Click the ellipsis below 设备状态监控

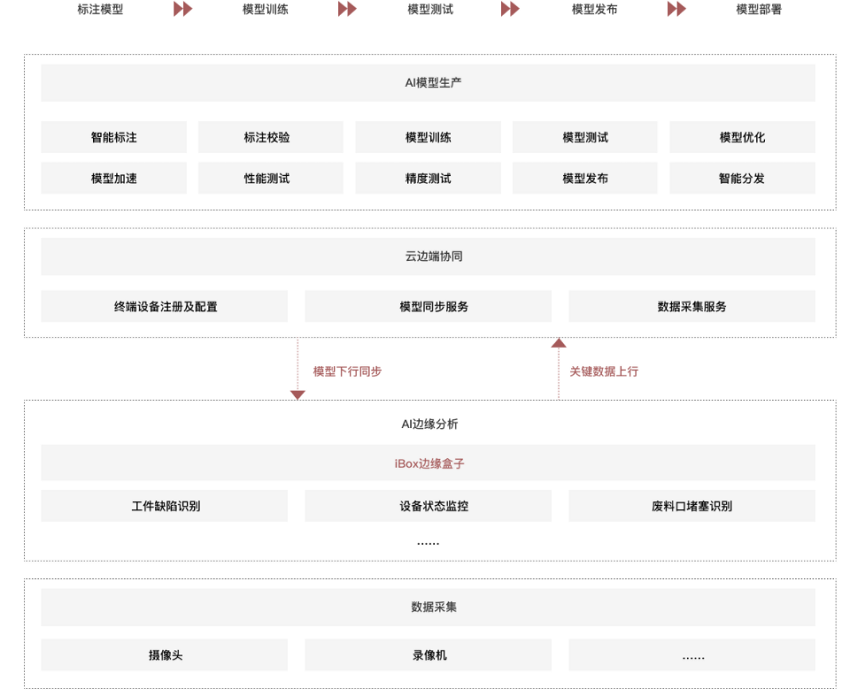click(428, 543)
